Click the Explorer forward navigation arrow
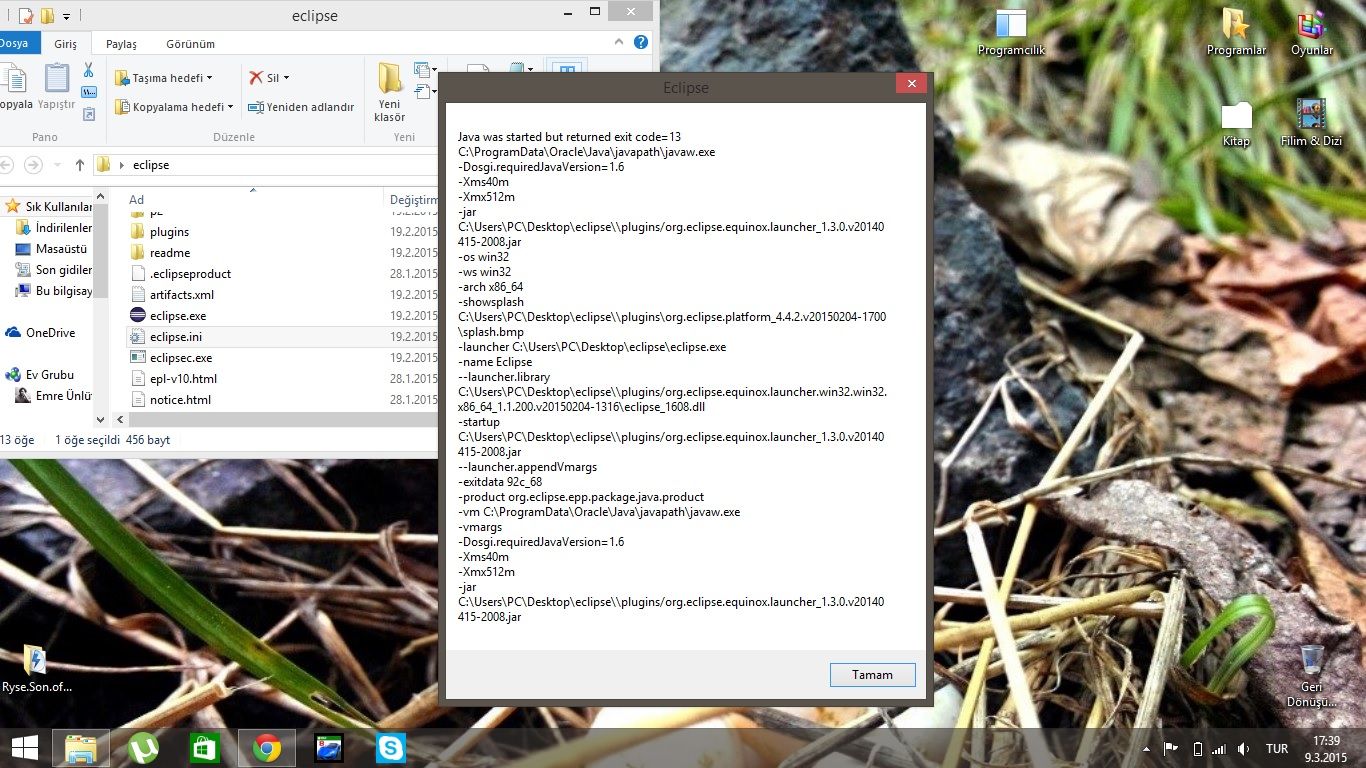 (x=34, y=165)
